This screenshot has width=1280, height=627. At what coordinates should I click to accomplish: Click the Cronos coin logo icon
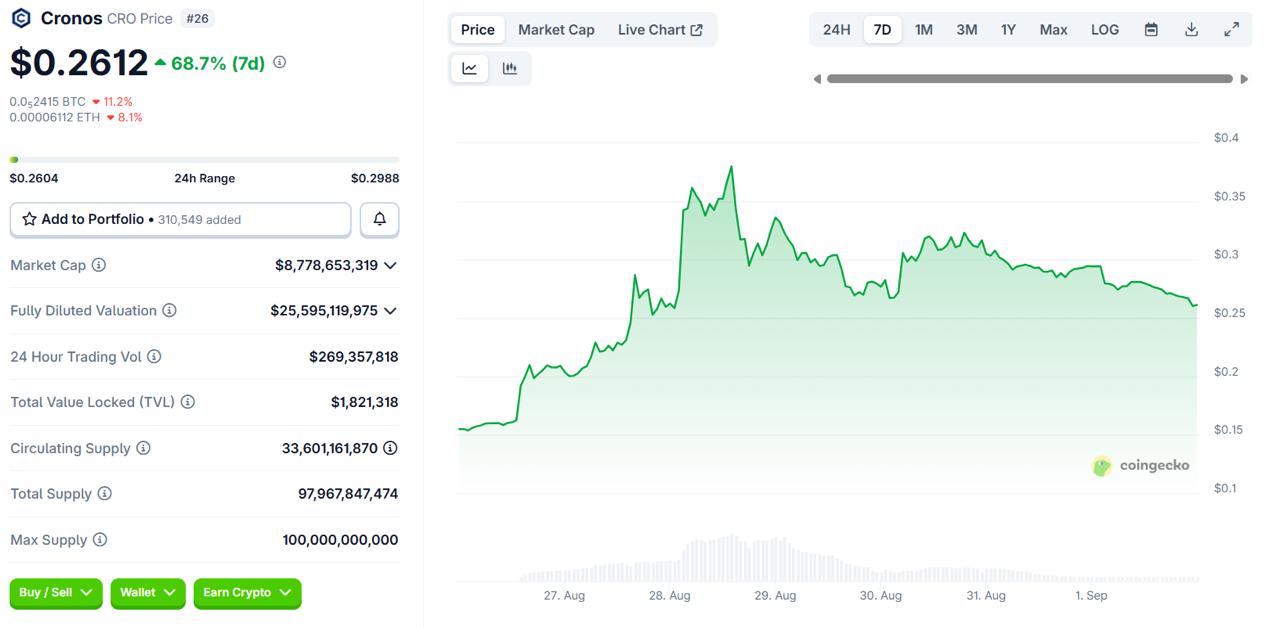point(20,18)
